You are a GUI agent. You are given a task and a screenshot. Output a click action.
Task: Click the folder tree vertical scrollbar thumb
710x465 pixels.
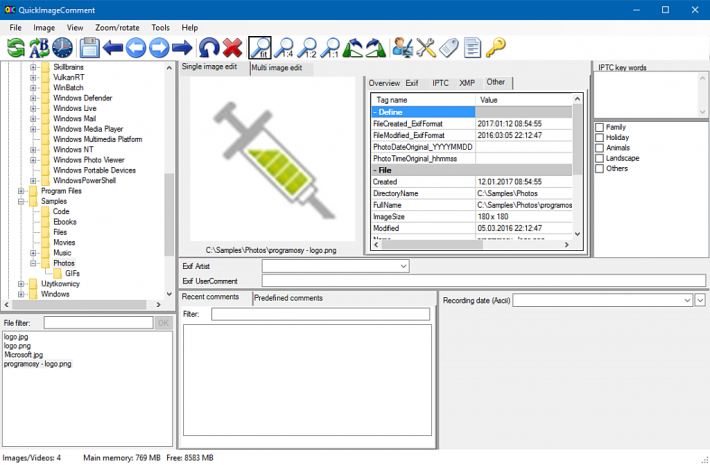click(169, 215)
